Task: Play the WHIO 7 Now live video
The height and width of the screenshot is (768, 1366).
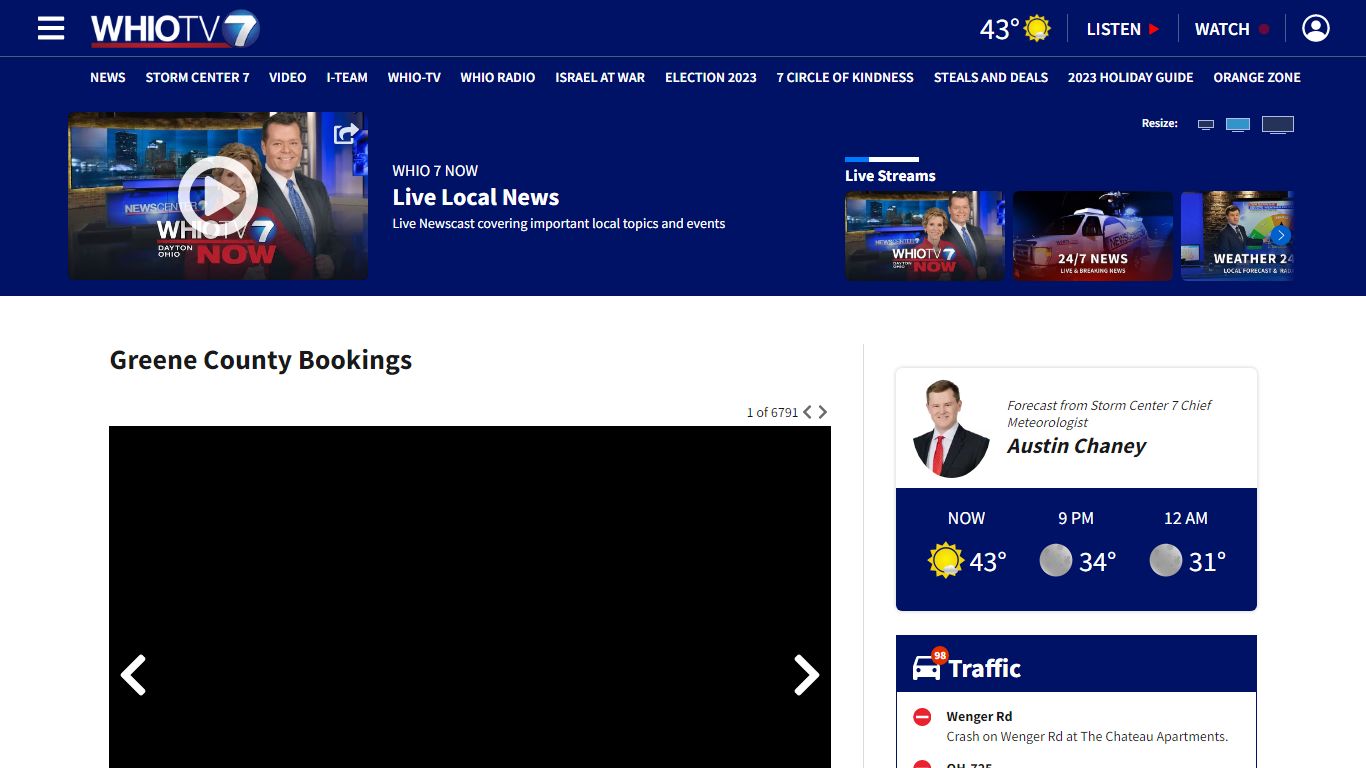Action: [x=217, y=196]
